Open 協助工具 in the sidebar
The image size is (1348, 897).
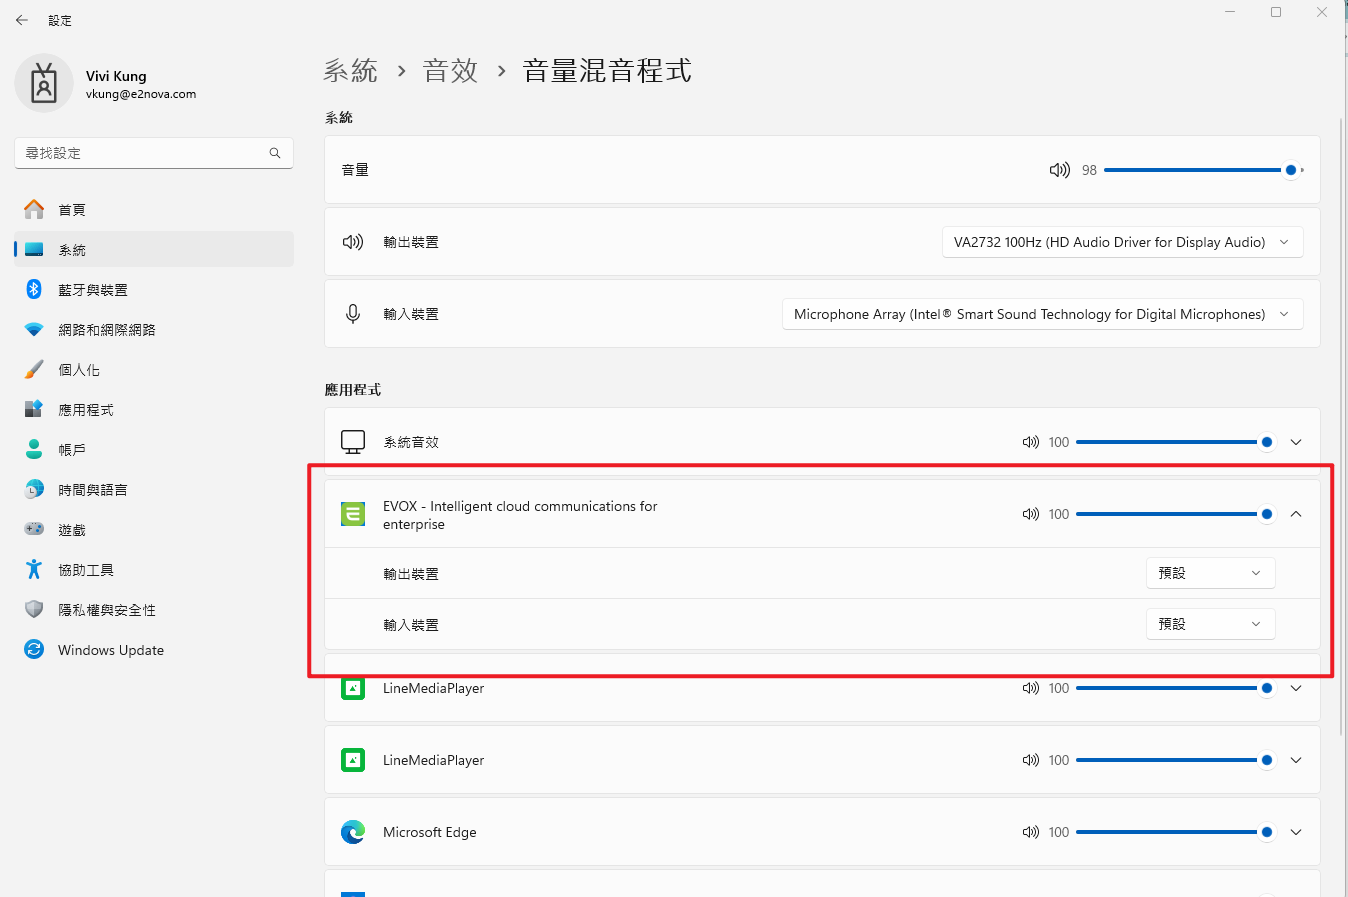click(154, 569)
